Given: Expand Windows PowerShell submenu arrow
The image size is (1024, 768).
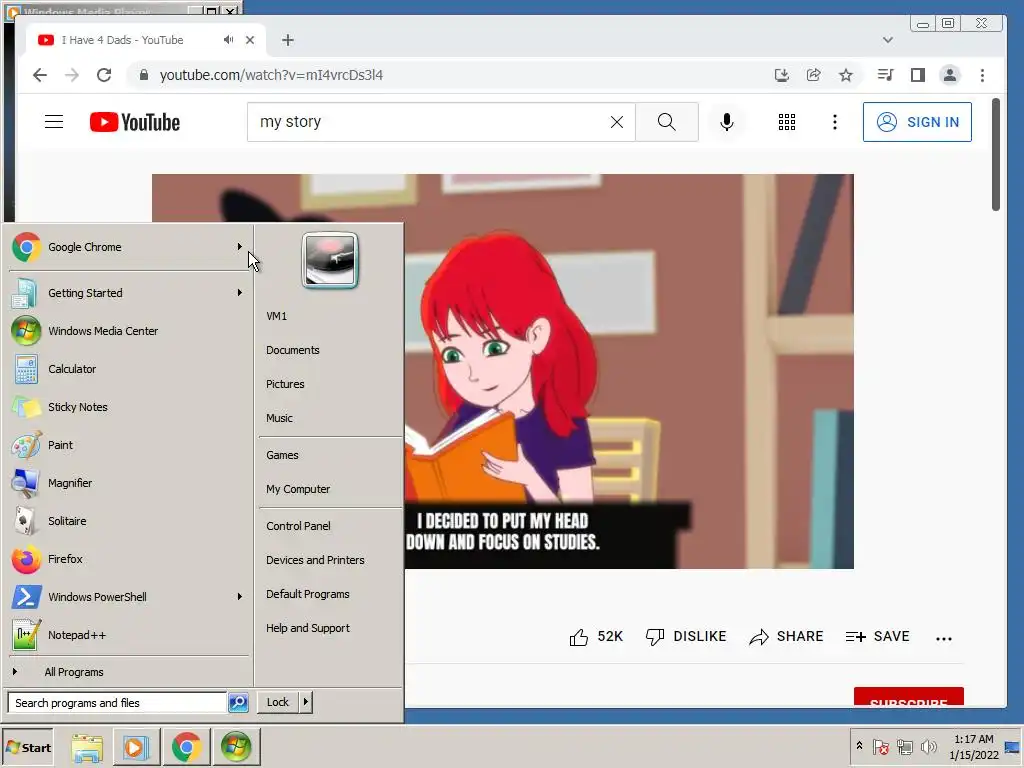Looking at the screenshot, I should coord(240,597).
